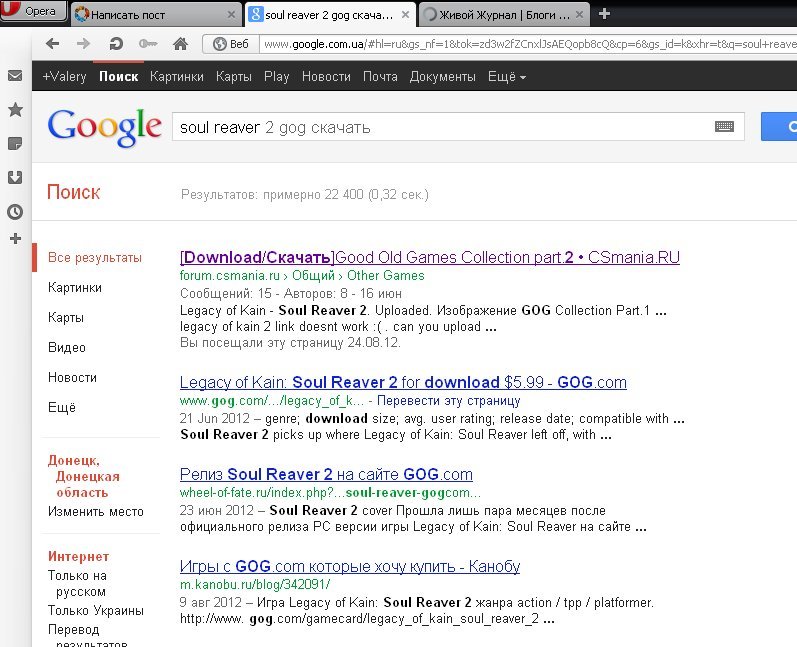Close the soul reaver 2 gog tab

pos(406,15)
